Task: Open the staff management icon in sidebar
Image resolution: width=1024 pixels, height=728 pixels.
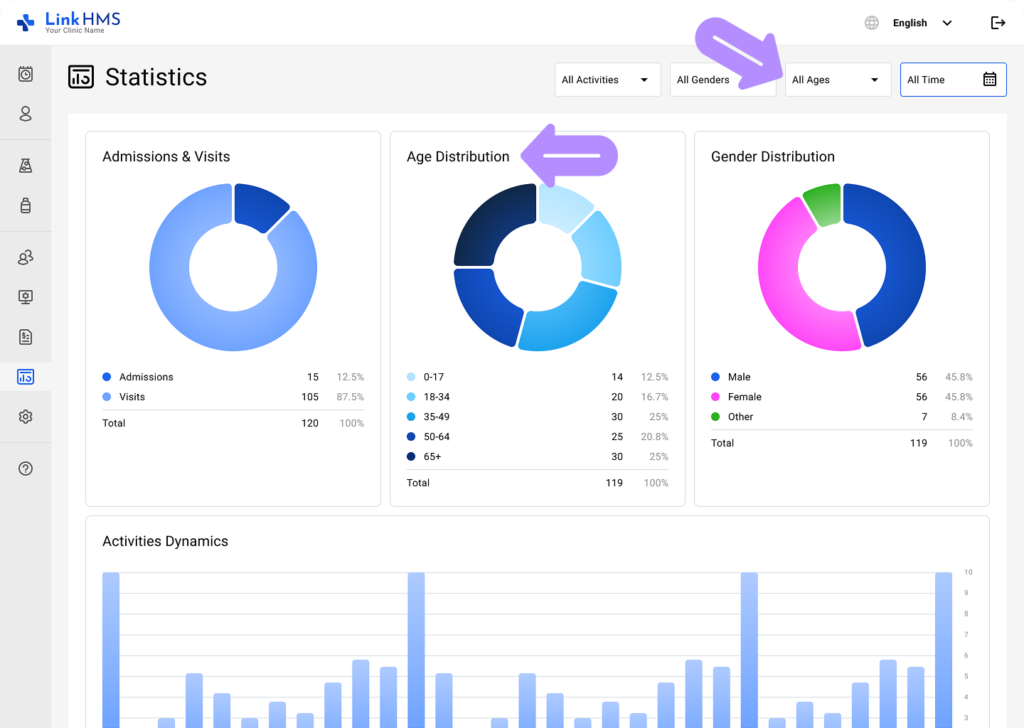Action: coord(24,257)
